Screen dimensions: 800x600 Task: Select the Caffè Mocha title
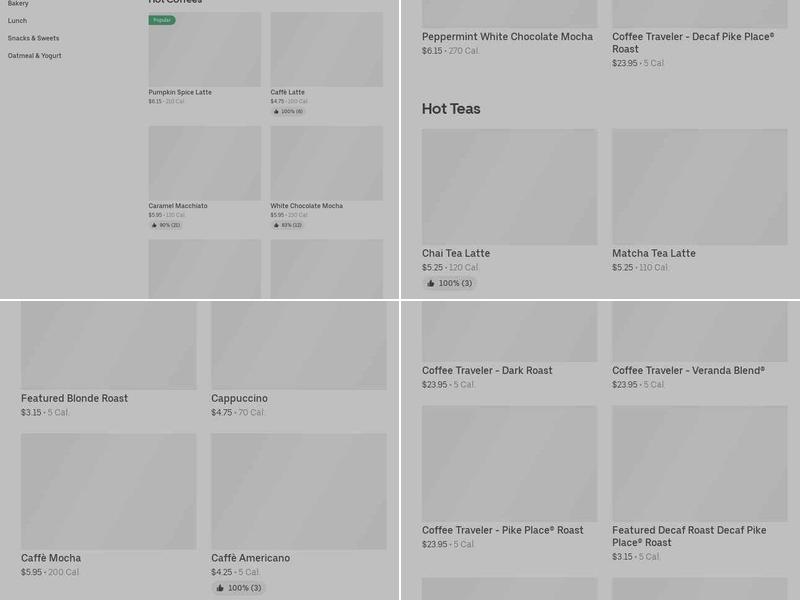click(51, 558)
